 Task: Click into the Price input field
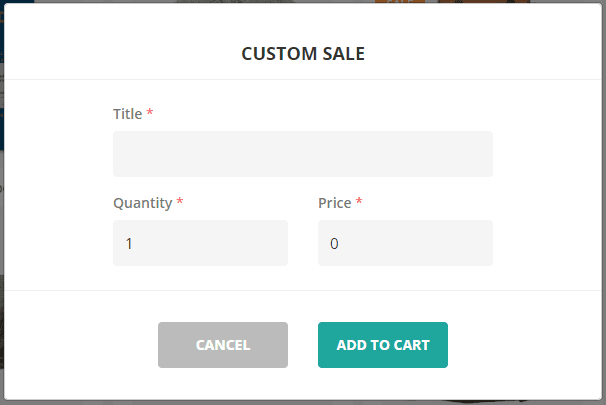click(x=405, y=243)
